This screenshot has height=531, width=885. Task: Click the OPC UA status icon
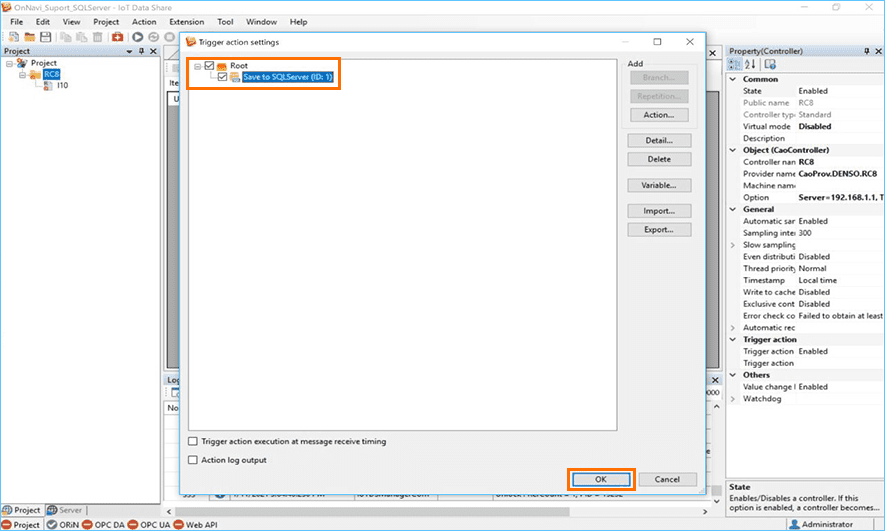coord(133,525)
